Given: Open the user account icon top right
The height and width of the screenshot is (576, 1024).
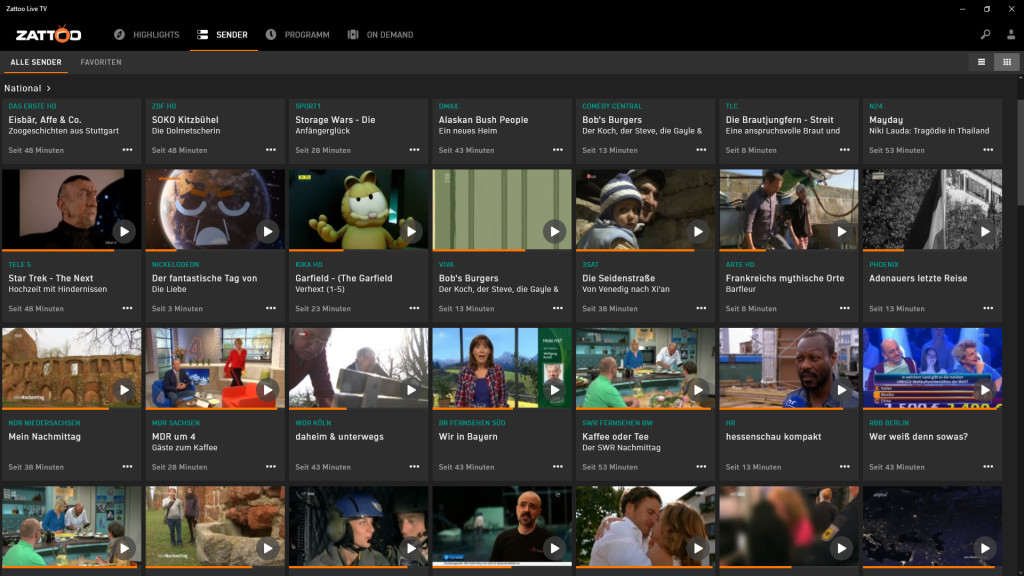Looking at the screenshot, I should (x=1012, y=33).
